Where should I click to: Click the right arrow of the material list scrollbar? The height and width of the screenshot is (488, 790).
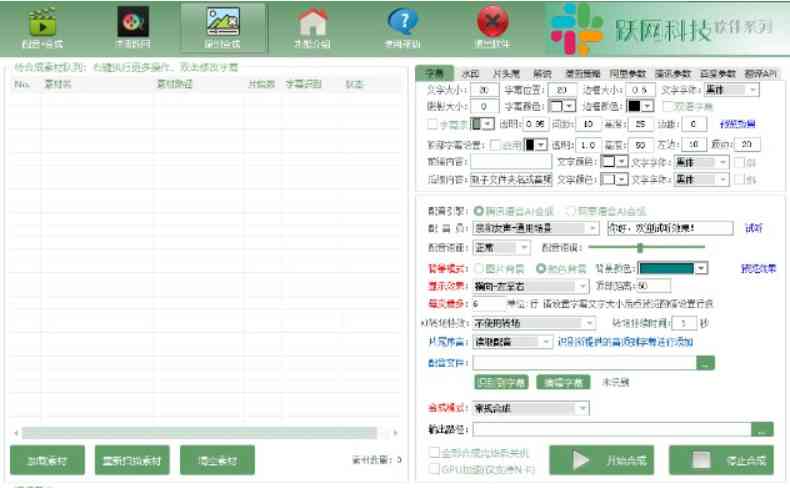[396, 433]
